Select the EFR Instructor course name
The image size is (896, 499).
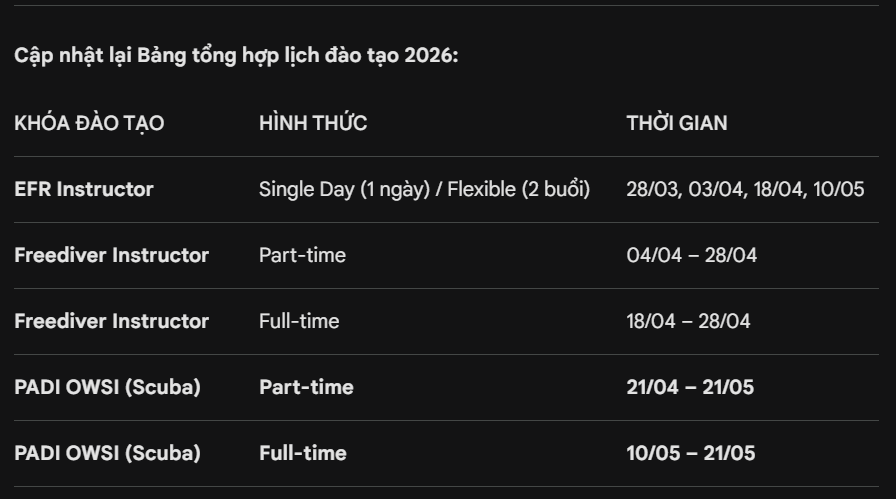(84, 189)
